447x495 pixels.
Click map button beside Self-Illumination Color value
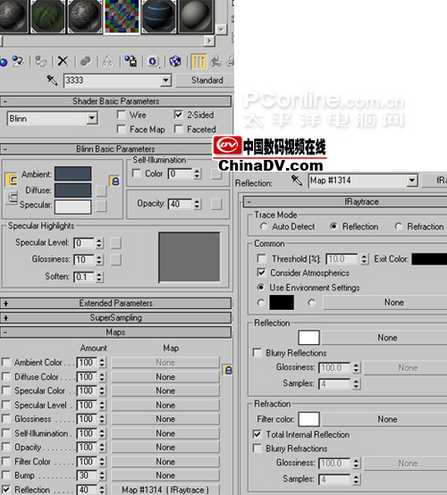coord(217,174)
